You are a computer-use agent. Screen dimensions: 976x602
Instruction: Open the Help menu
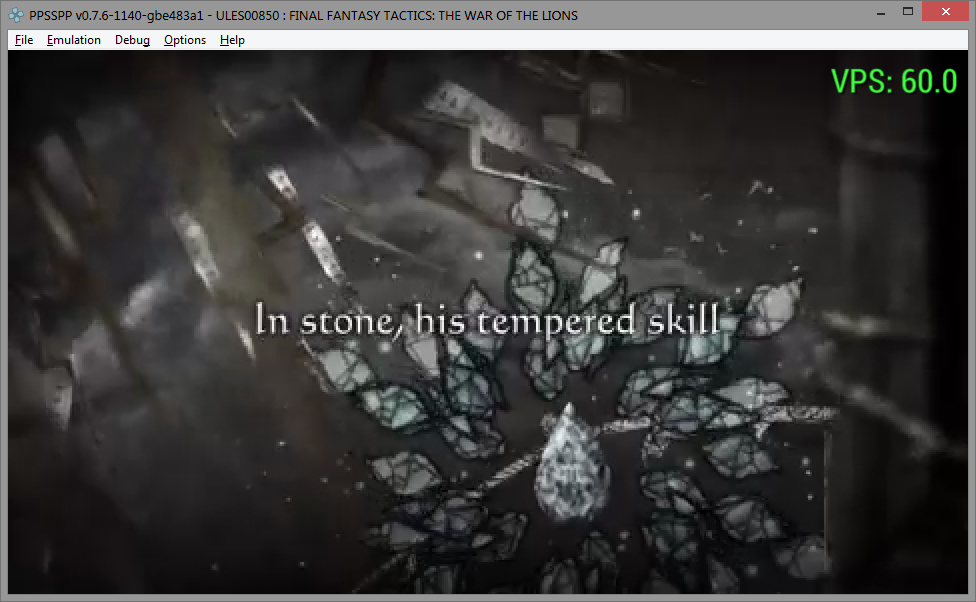[232, 40]
